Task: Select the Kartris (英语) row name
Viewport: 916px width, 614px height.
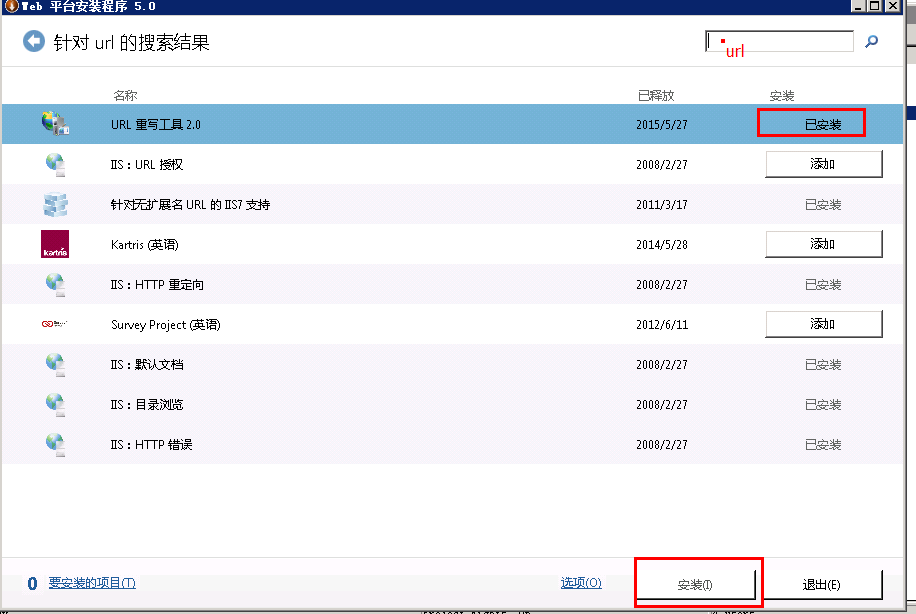Action: tap(145, 245)
